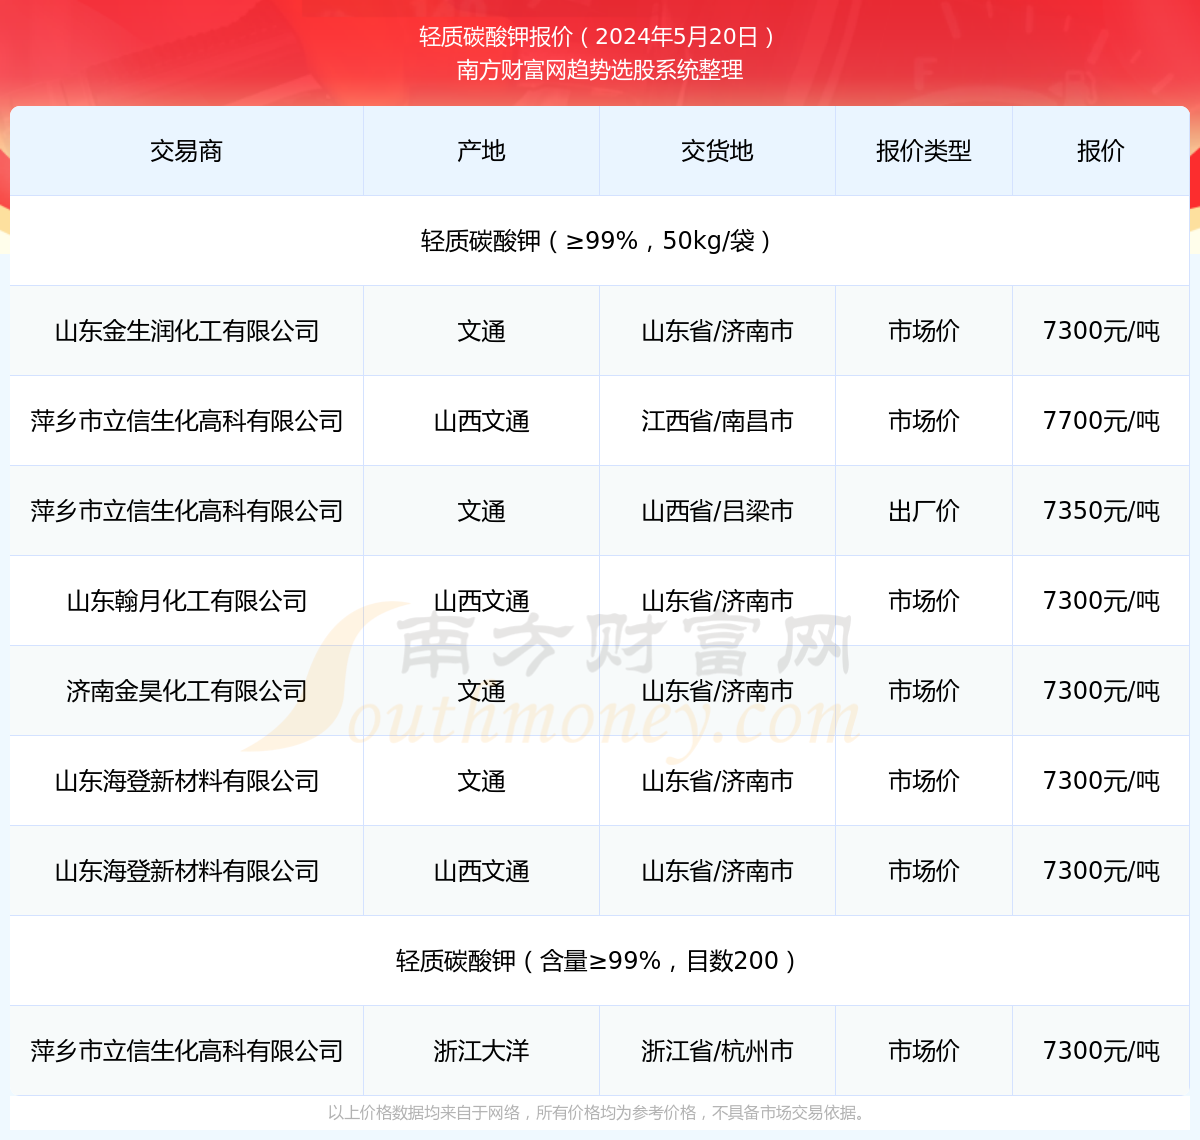Click trader 山东金生润化工有限公司
This screenshot has width=1200, height=1140.
(x=187, y=331)
